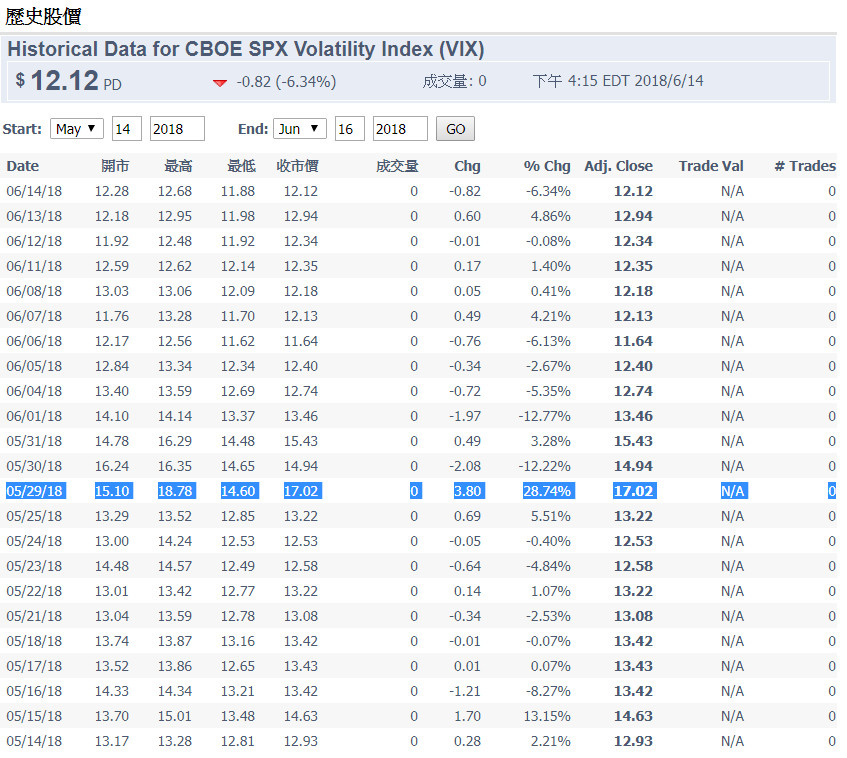Click the Date column header
Image resolution: width=847 pixels, height=758 pixels.
[23, 166]
